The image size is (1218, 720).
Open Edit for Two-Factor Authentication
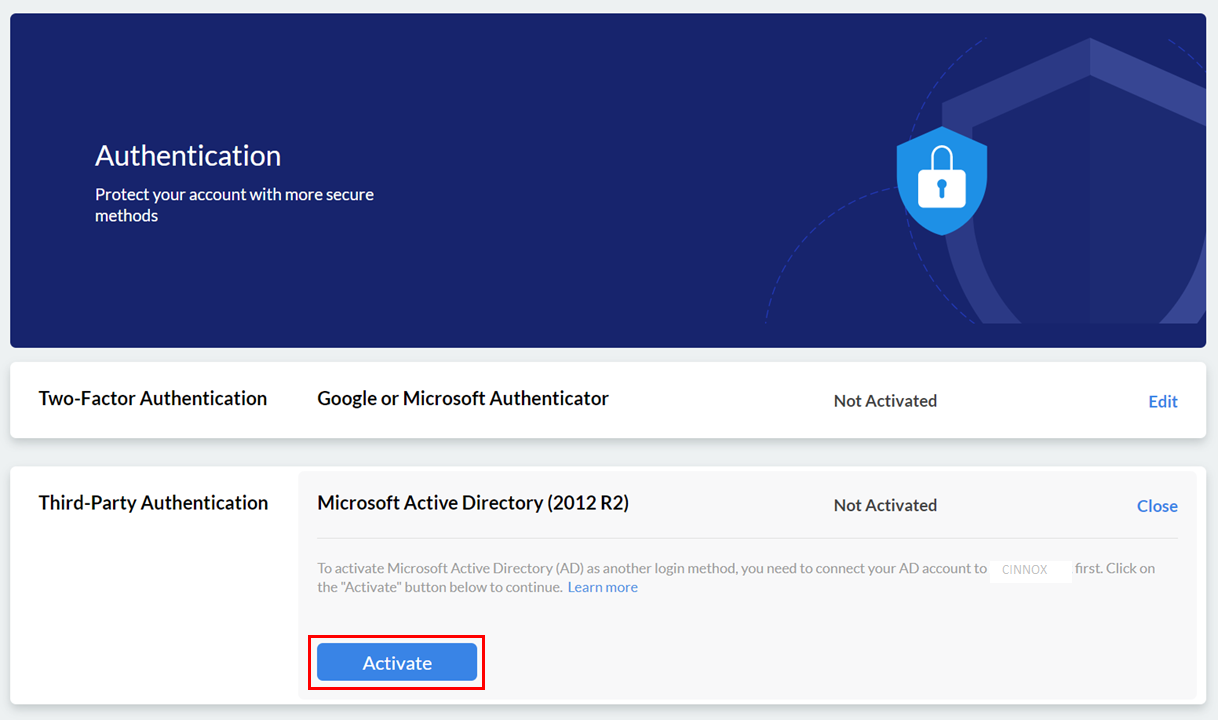click(x=1163, y=401)
